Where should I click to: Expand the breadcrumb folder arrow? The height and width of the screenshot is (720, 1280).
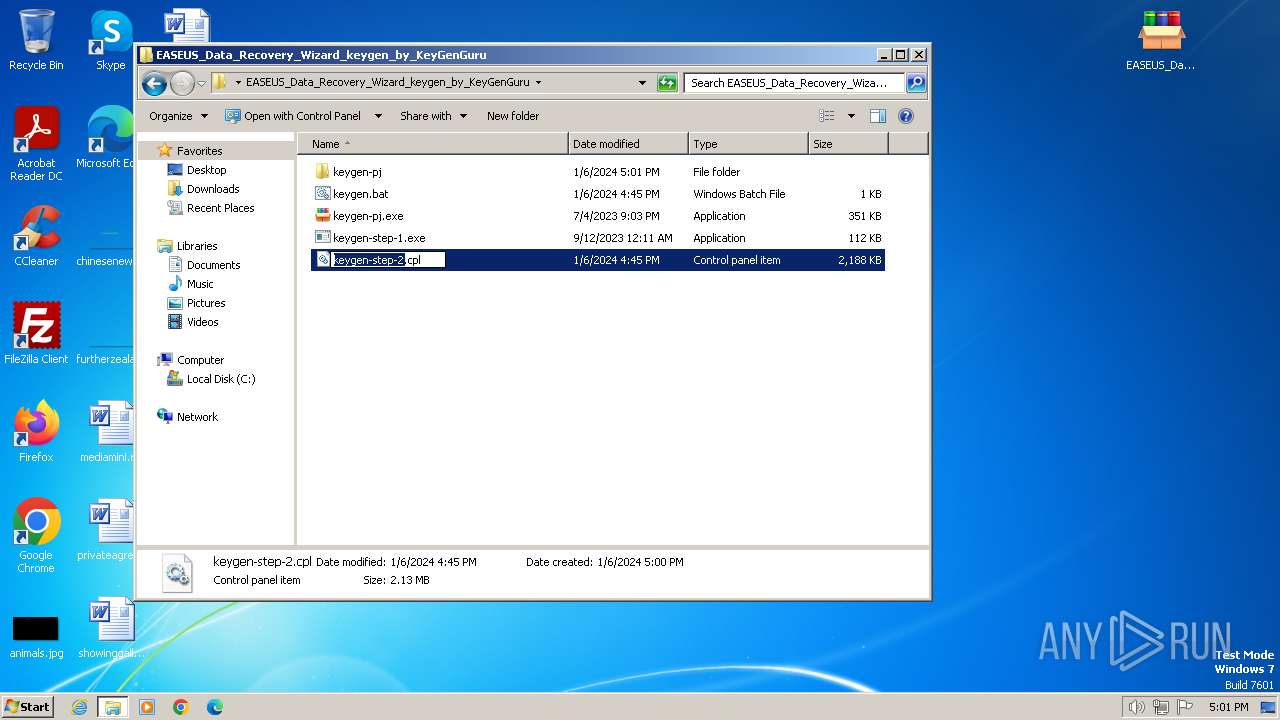[538, 83]
